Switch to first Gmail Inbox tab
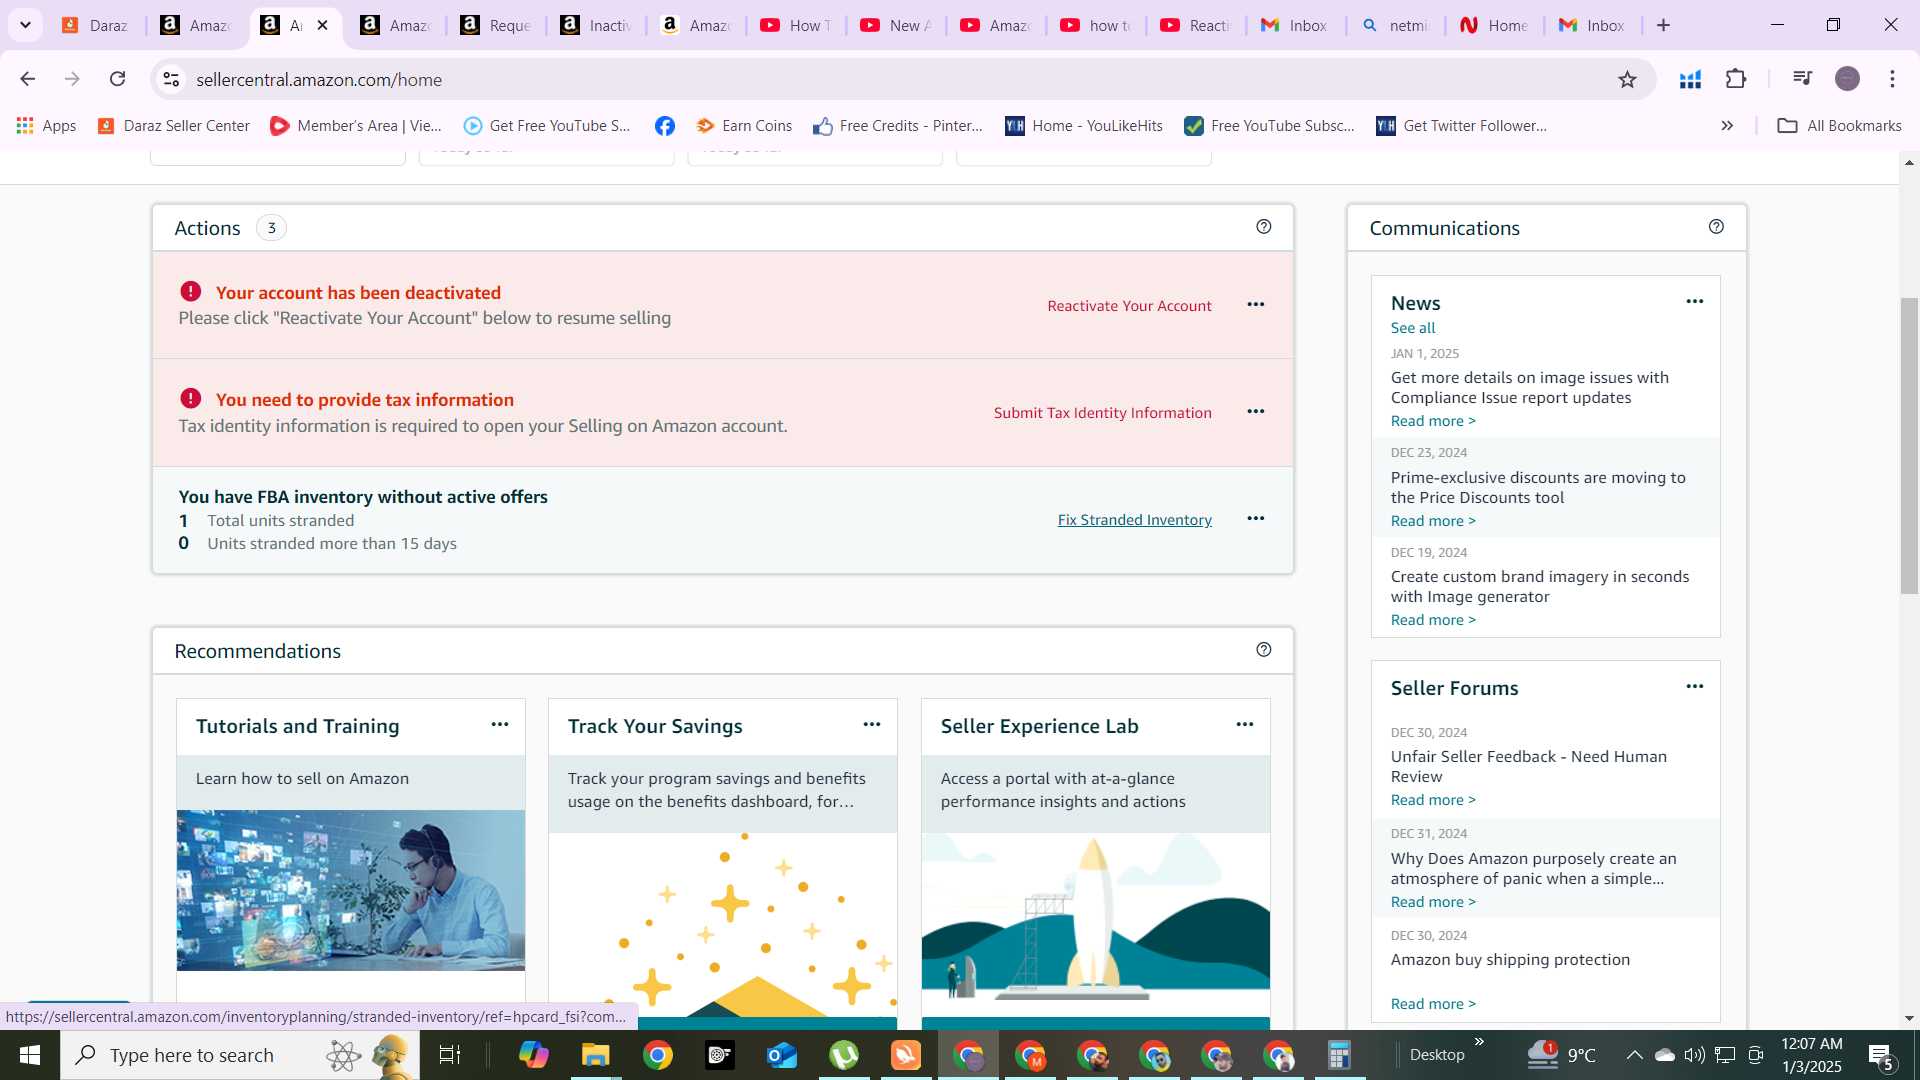Screen dimensions: 1920x1080 point(1294,25)
